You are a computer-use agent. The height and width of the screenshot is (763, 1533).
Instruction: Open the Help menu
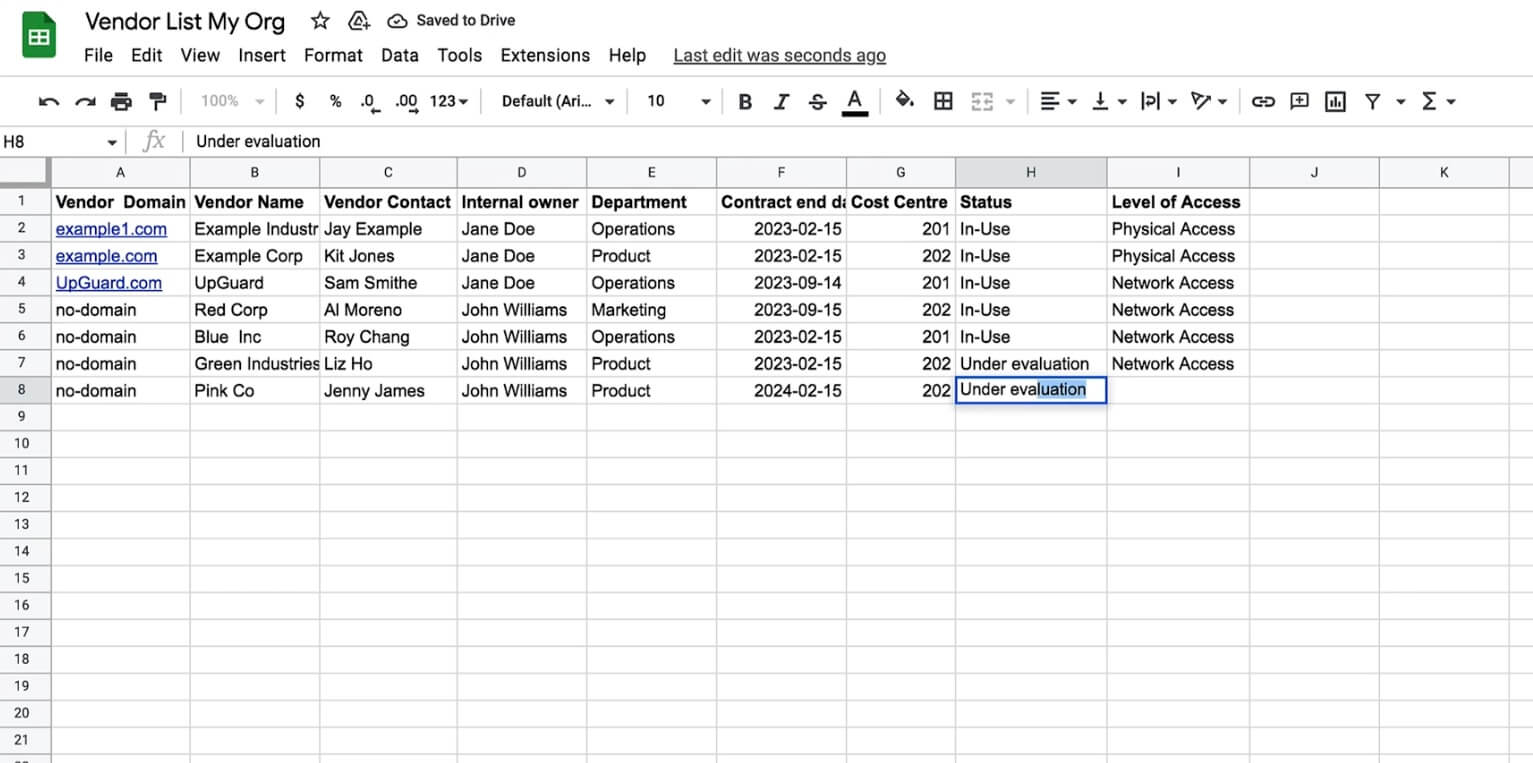627,55
